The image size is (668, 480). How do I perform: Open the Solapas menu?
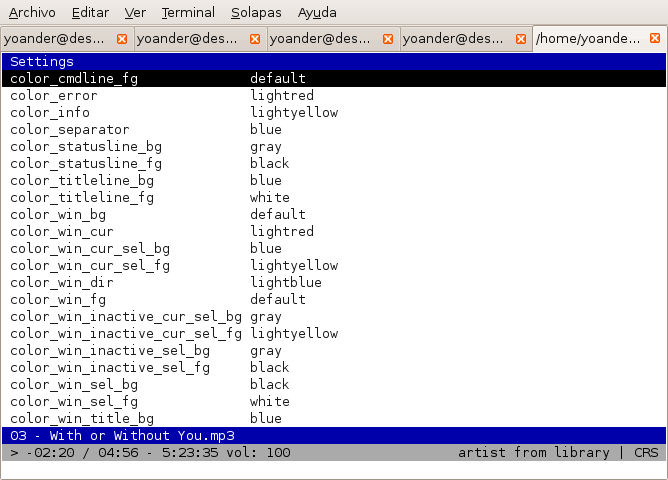point(256,13)
